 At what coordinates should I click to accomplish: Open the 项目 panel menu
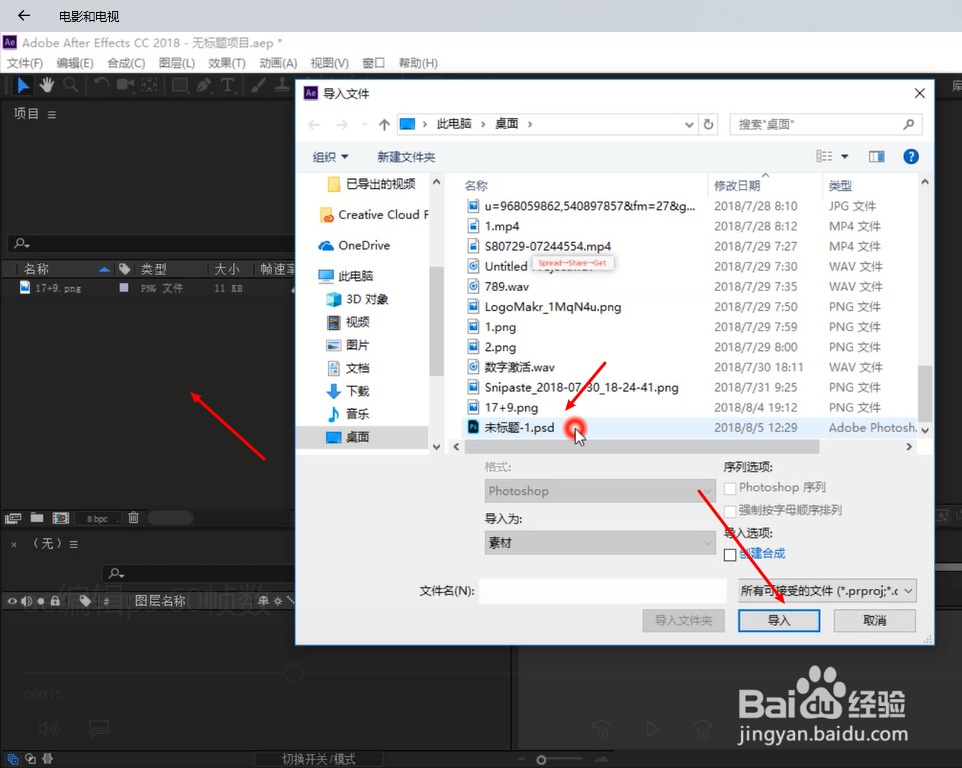point(52,115)
